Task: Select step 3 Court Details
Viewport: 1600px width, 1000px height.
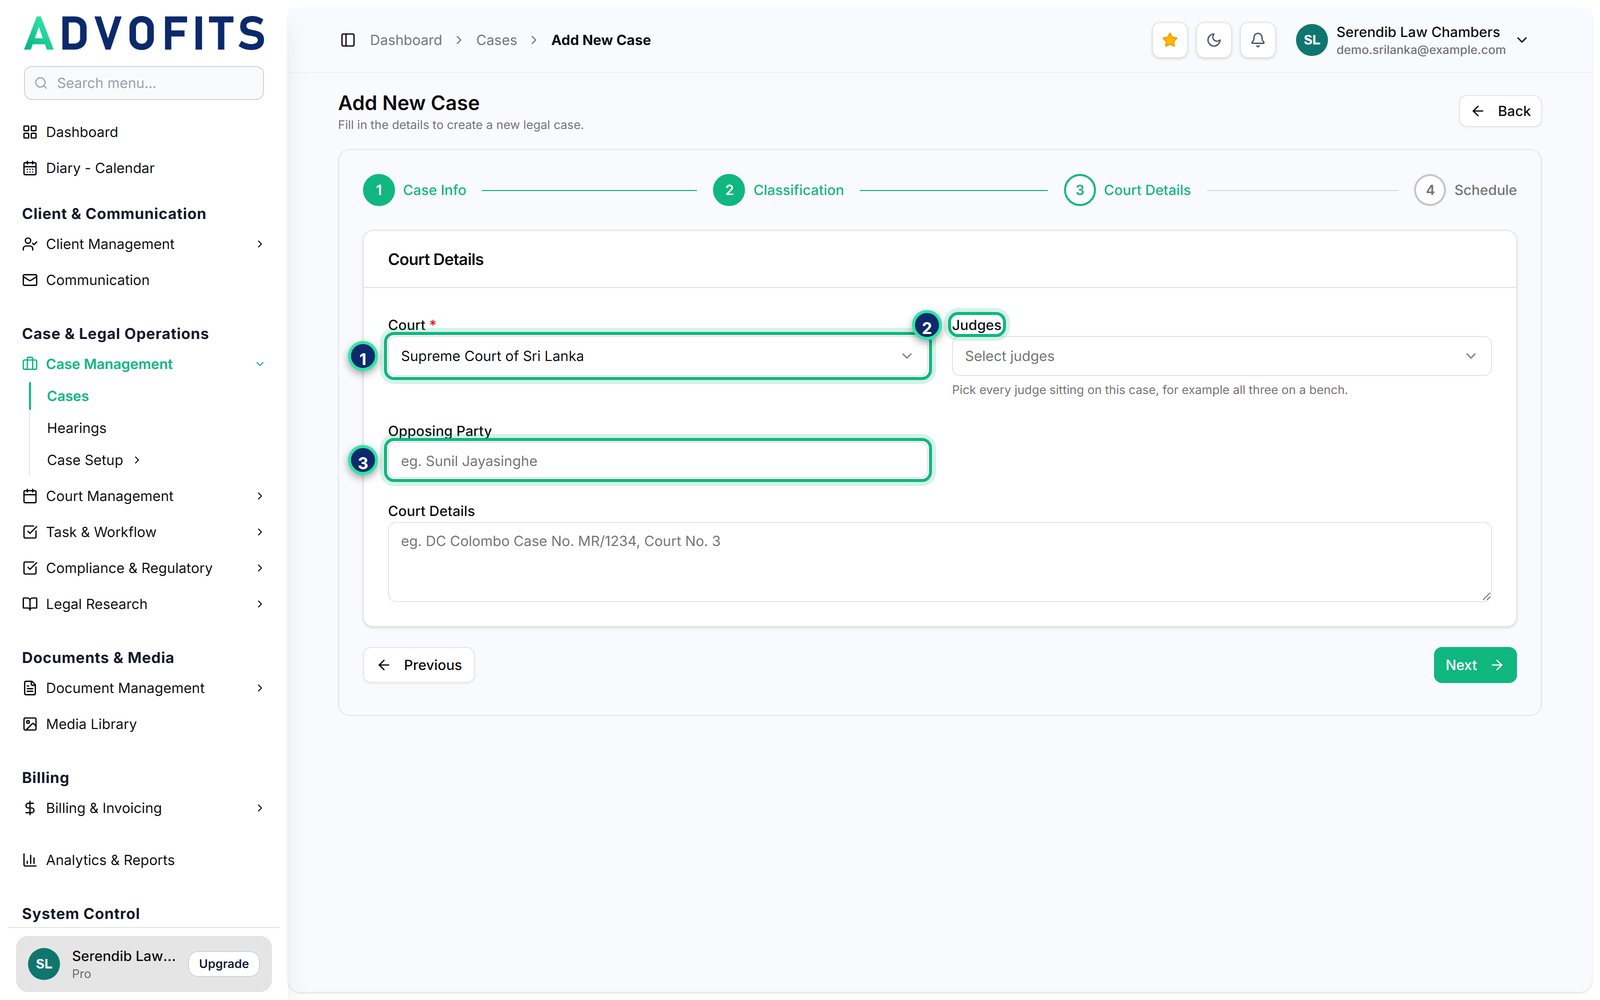Action: tap(1127, 190)
